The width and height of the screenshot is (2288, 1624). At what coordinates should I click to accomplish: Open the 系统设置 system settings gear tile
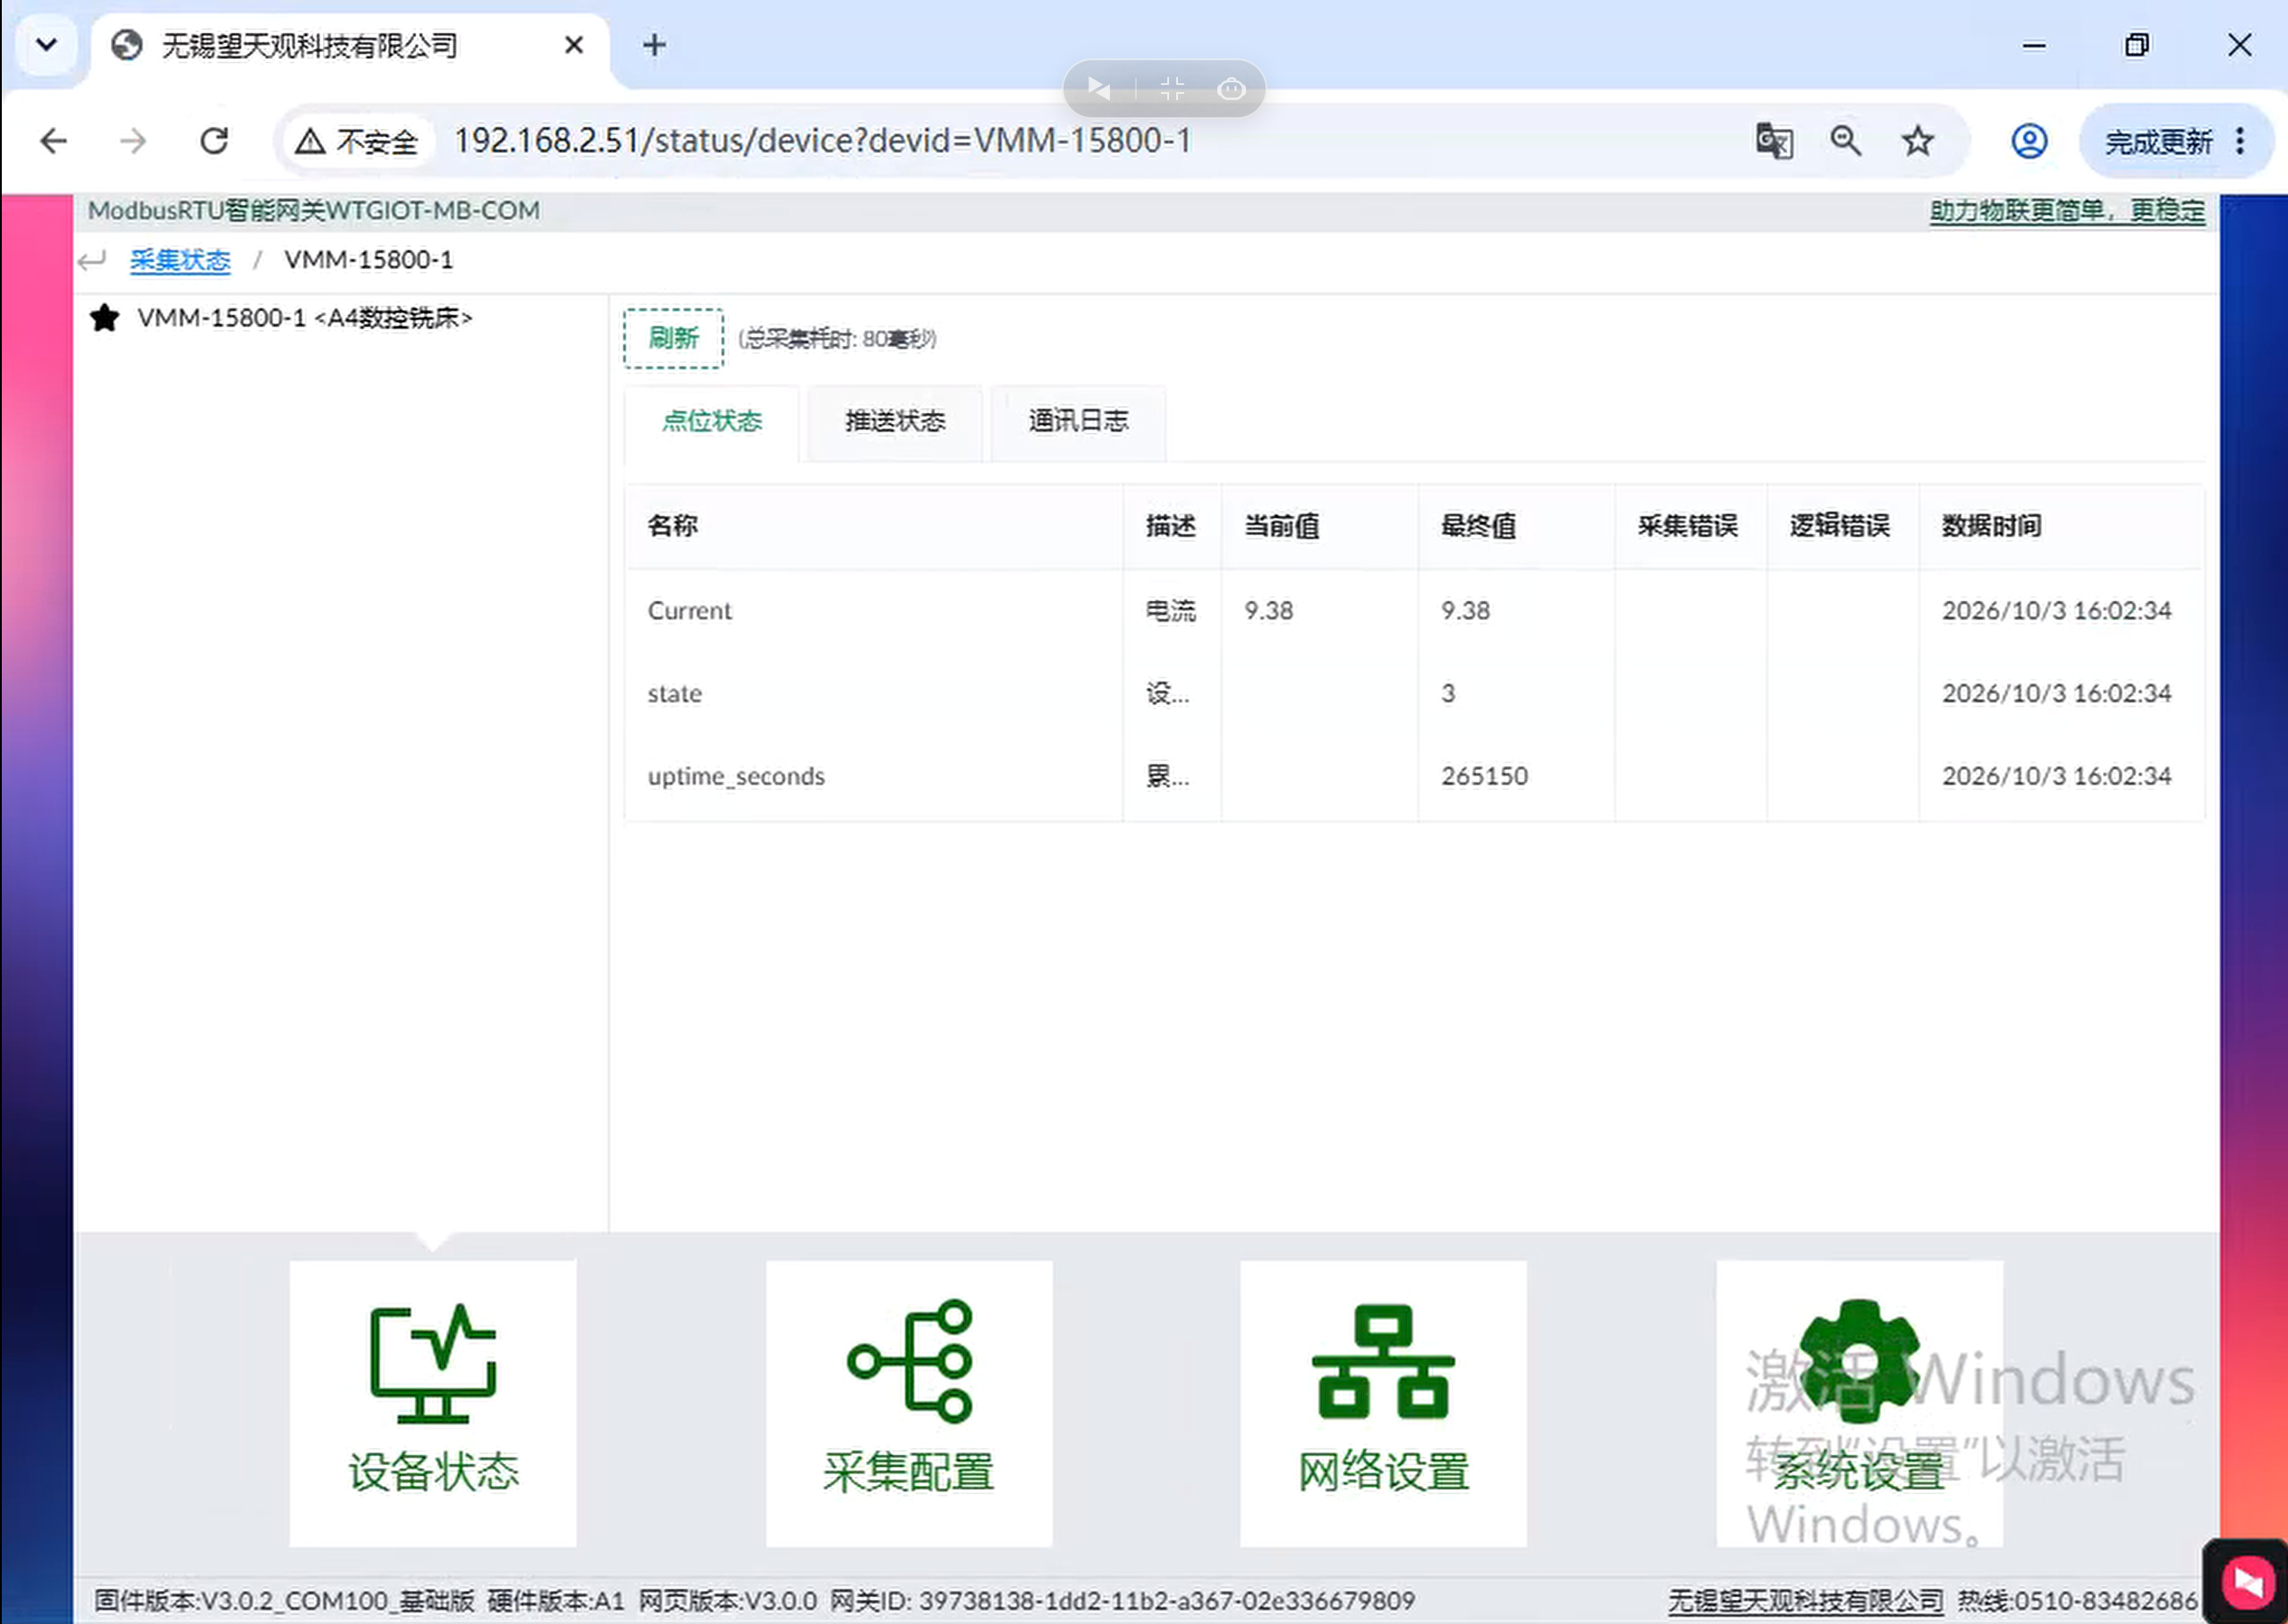tap(1859, 1402)
